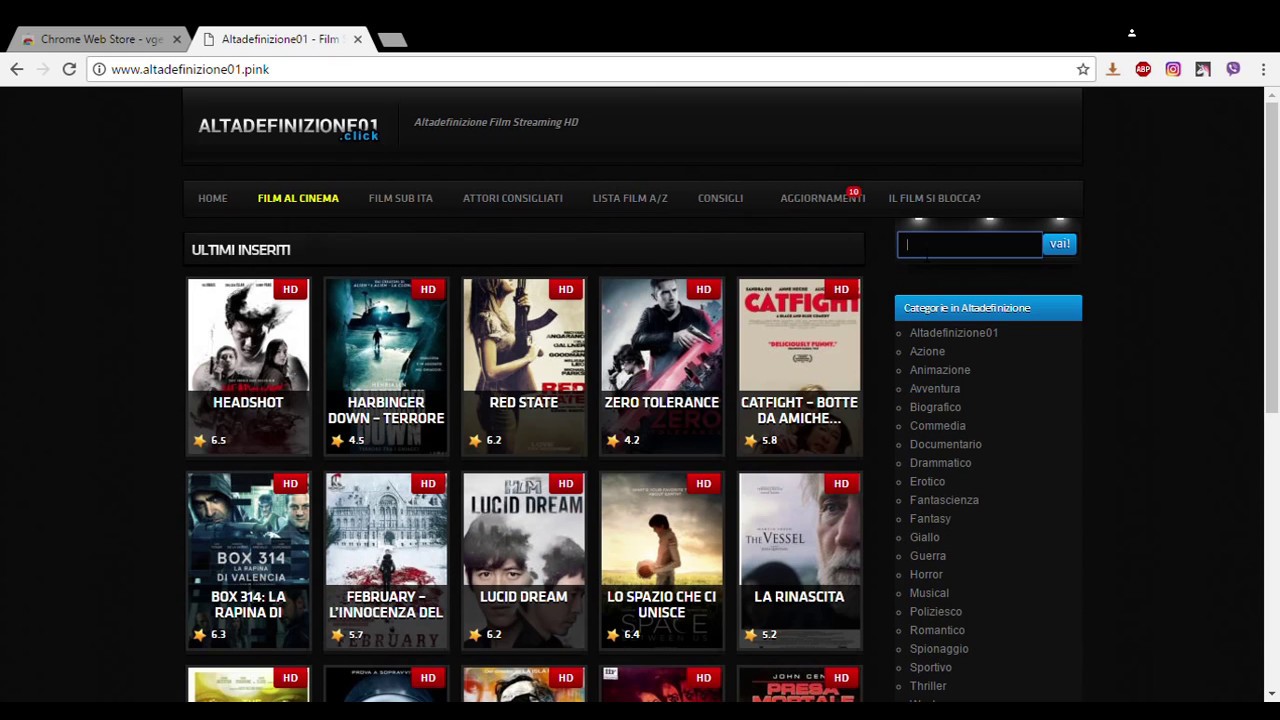Open the Lucid Dream movie poster
Image resolution: width=1280 pixels, height=720 pixels.
coord(524,561)
